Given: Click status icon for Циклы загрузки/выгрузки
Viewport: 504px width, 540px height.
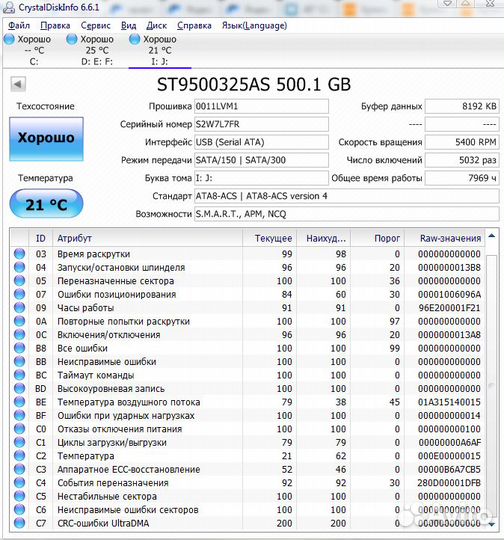Looking at the screenshot, I should [20, 442].
